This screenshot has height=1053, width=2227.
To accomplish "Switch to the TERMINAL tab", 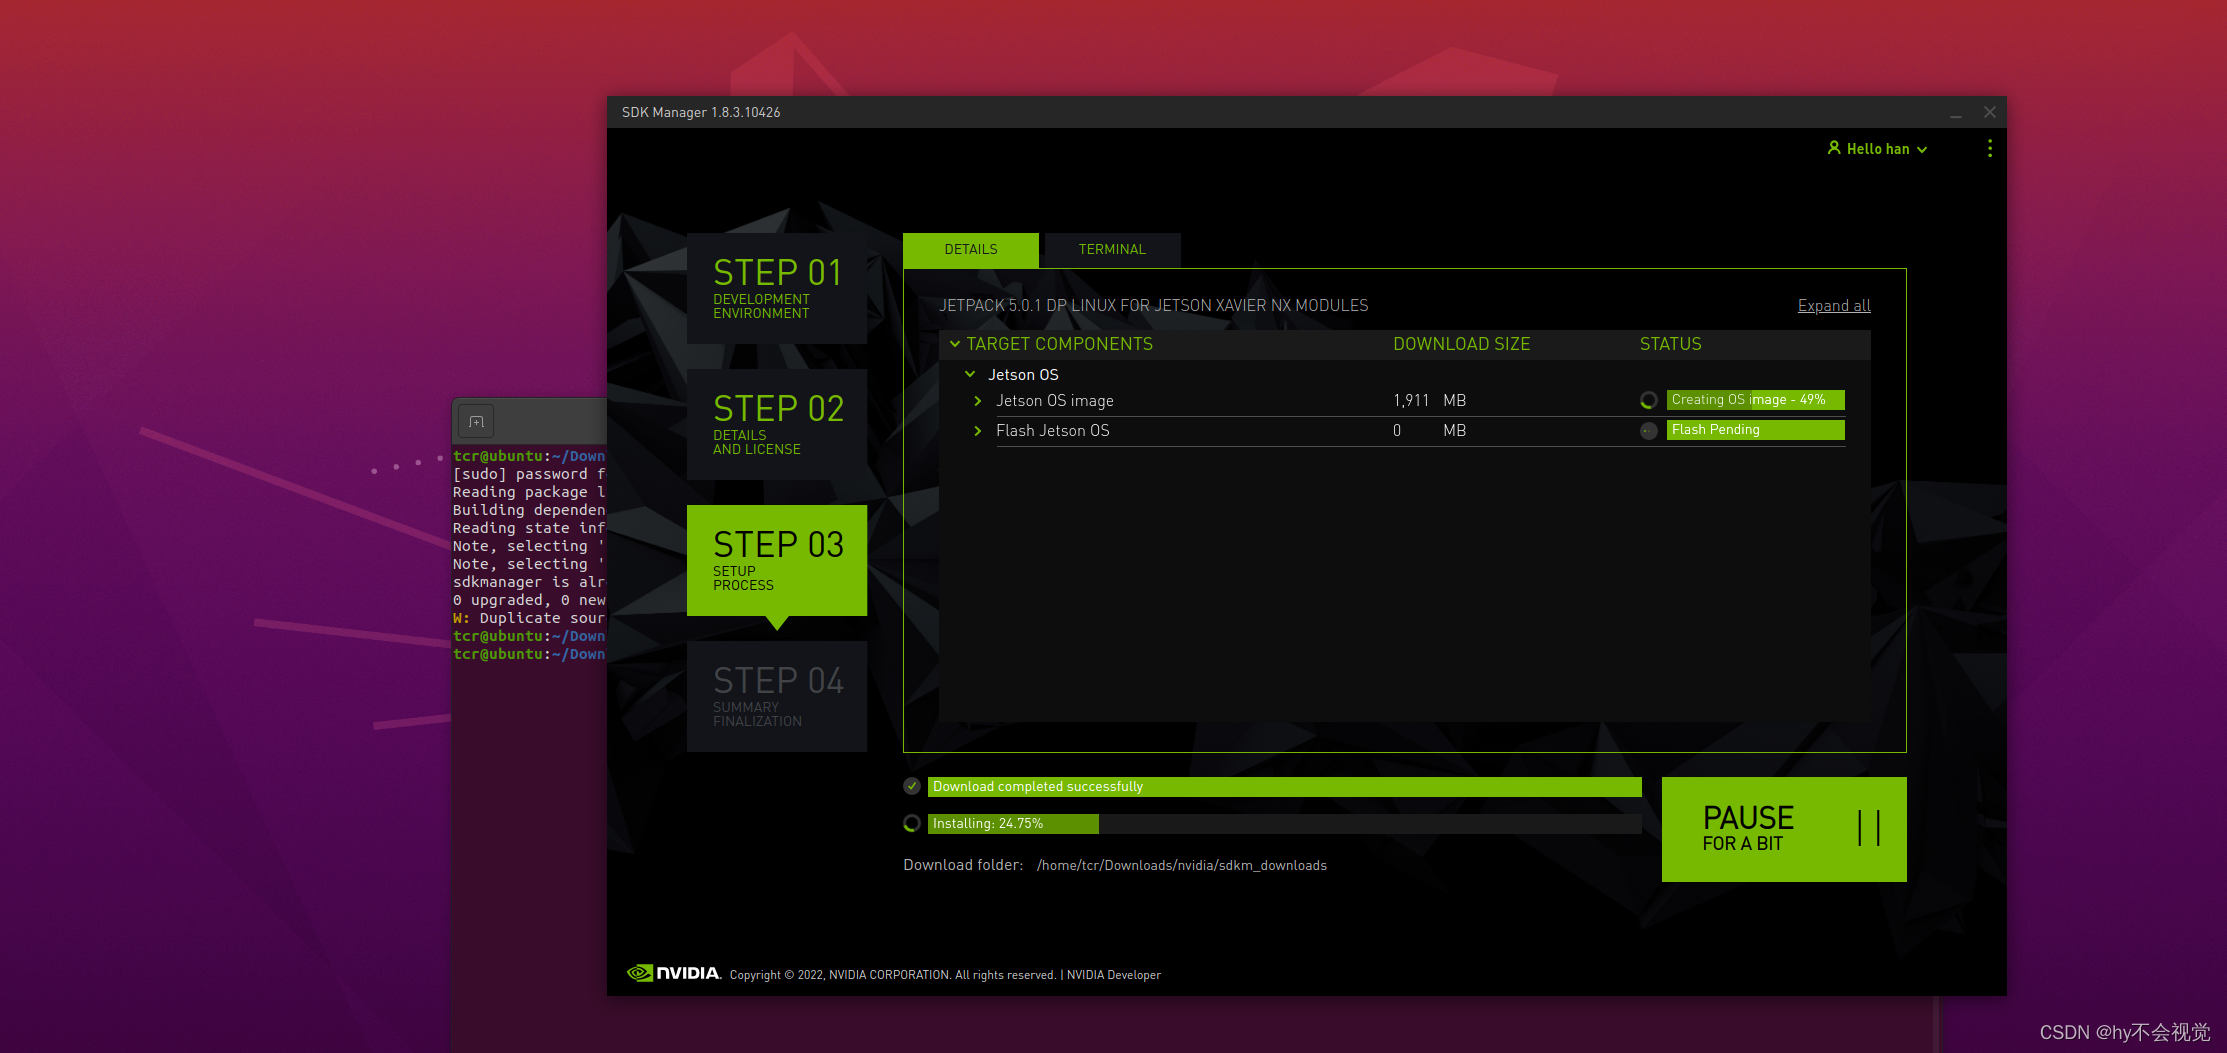I will (1111, 249).
